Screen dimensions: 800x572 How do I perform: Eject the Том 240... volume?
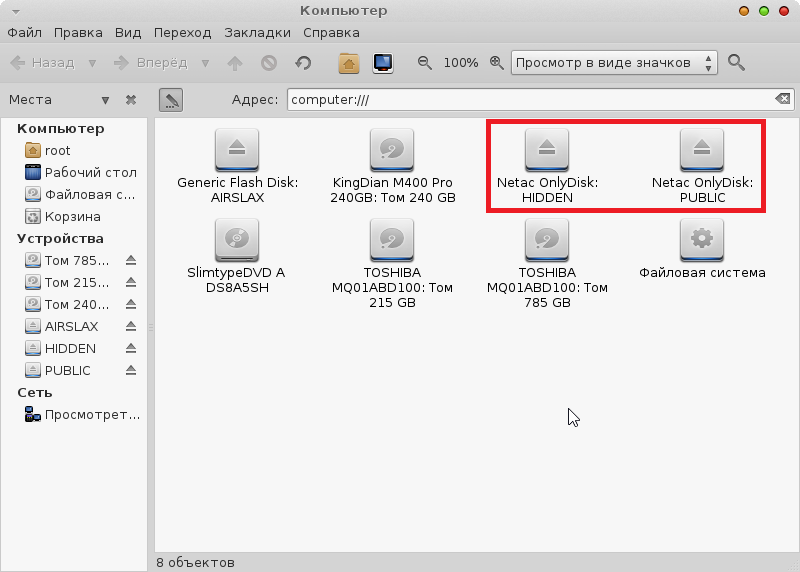tap(131, 304)
